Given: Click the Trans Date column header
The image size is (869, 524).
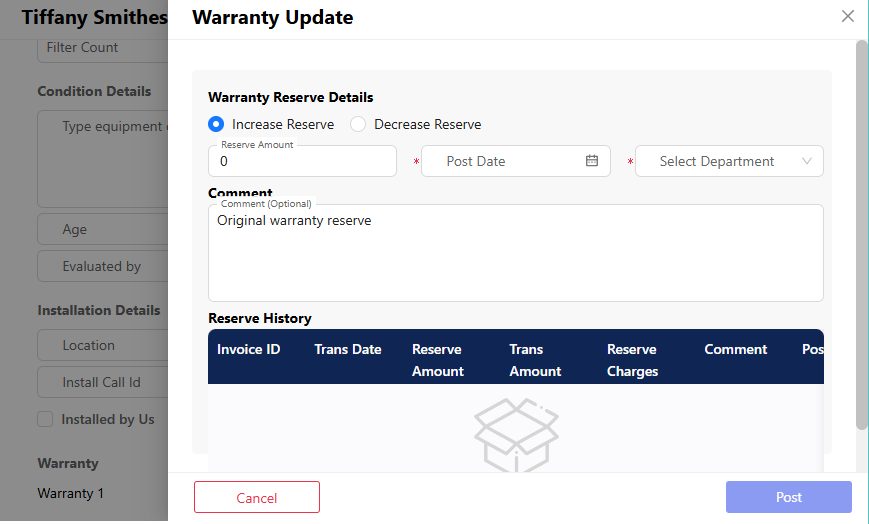Looking at the screenshot, I should coord(347,349).
